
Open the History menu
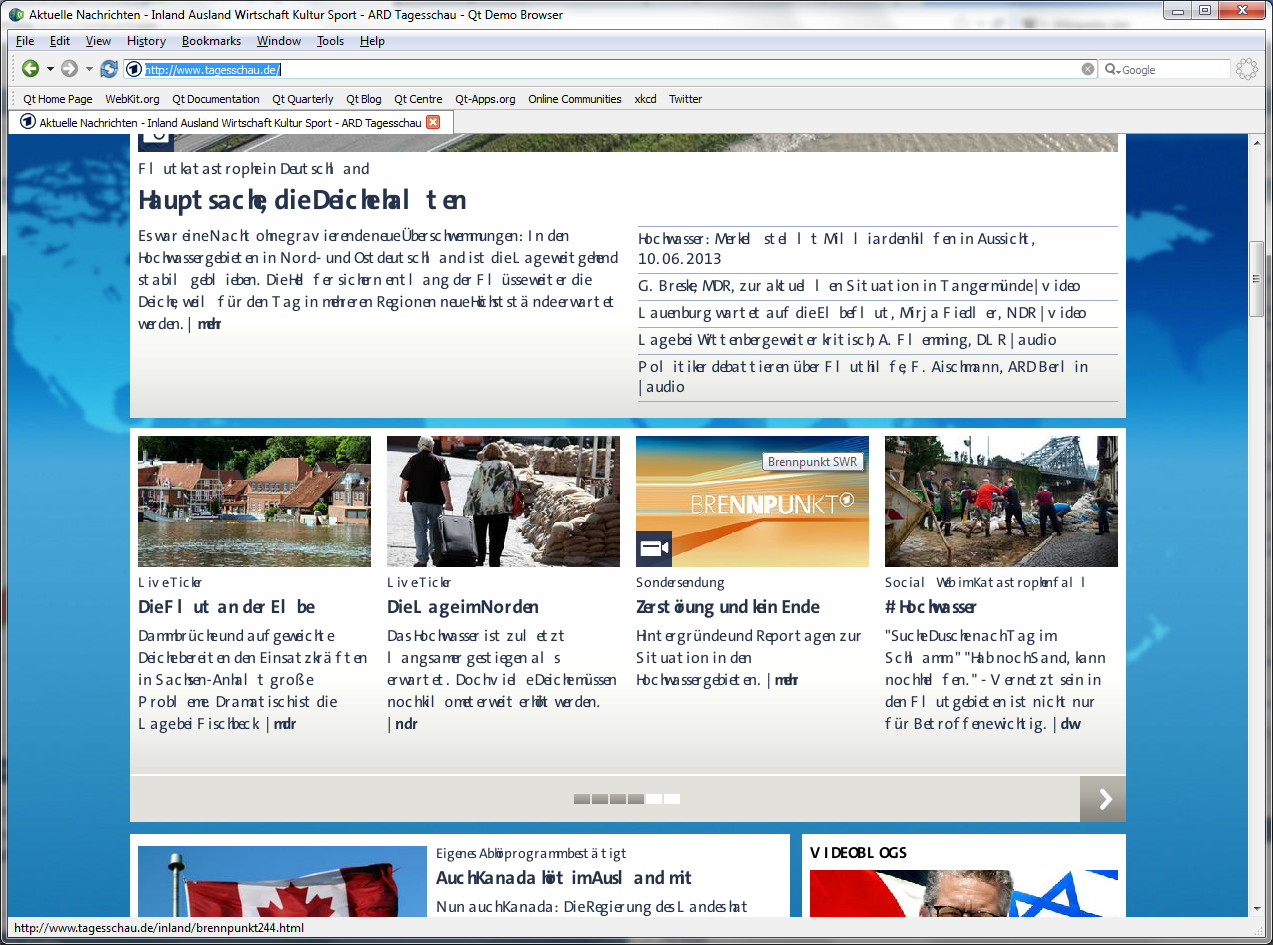[x=146, y=41]
